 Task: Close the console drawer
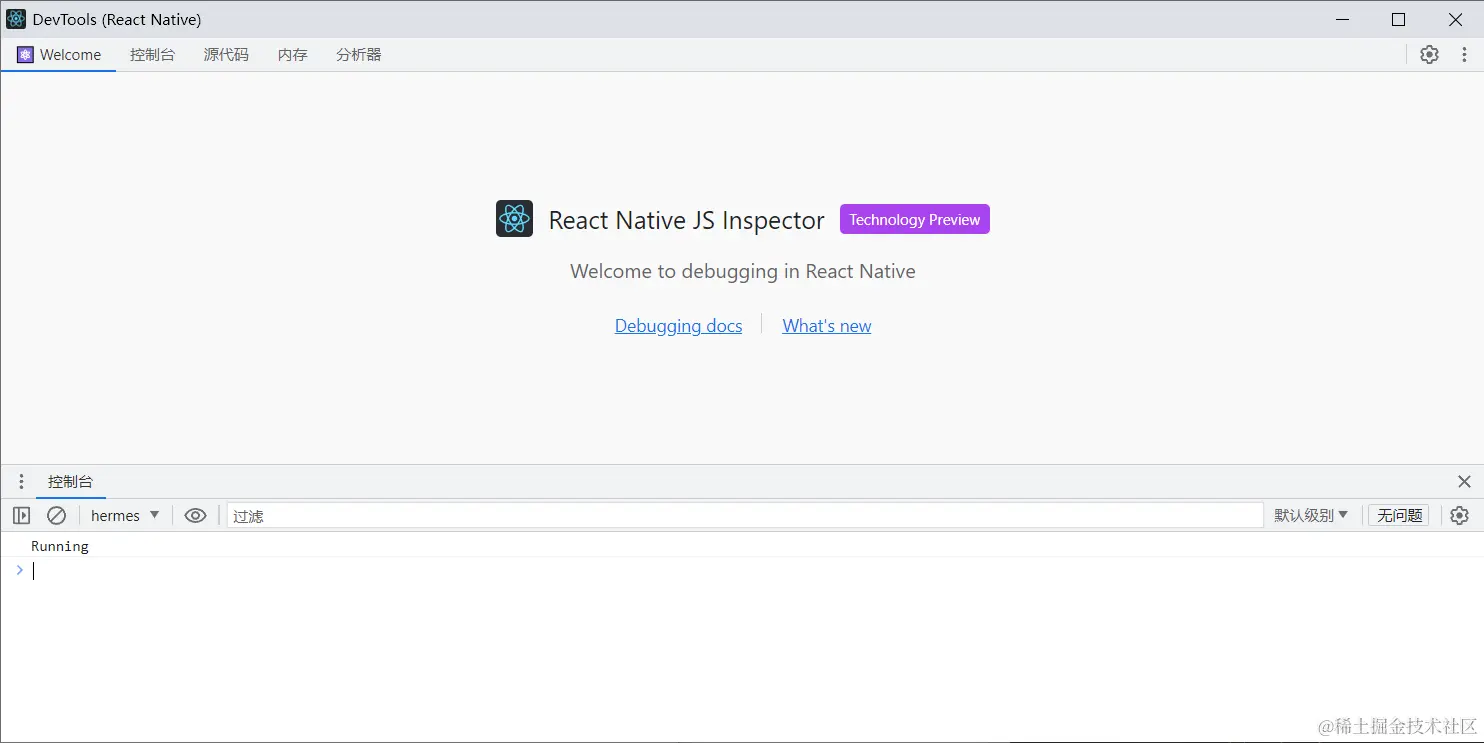(x=1464, y=482)
